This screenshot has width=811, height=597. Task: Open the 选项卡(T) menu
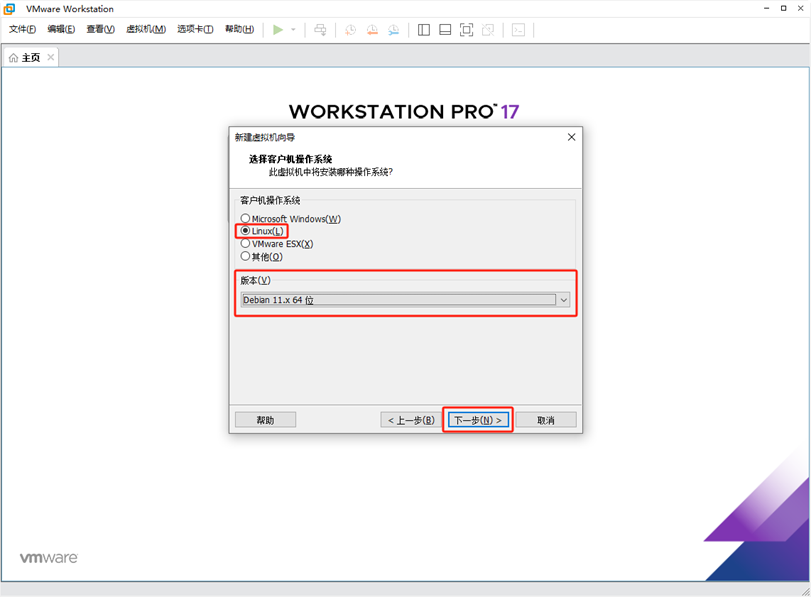(195, 29)
